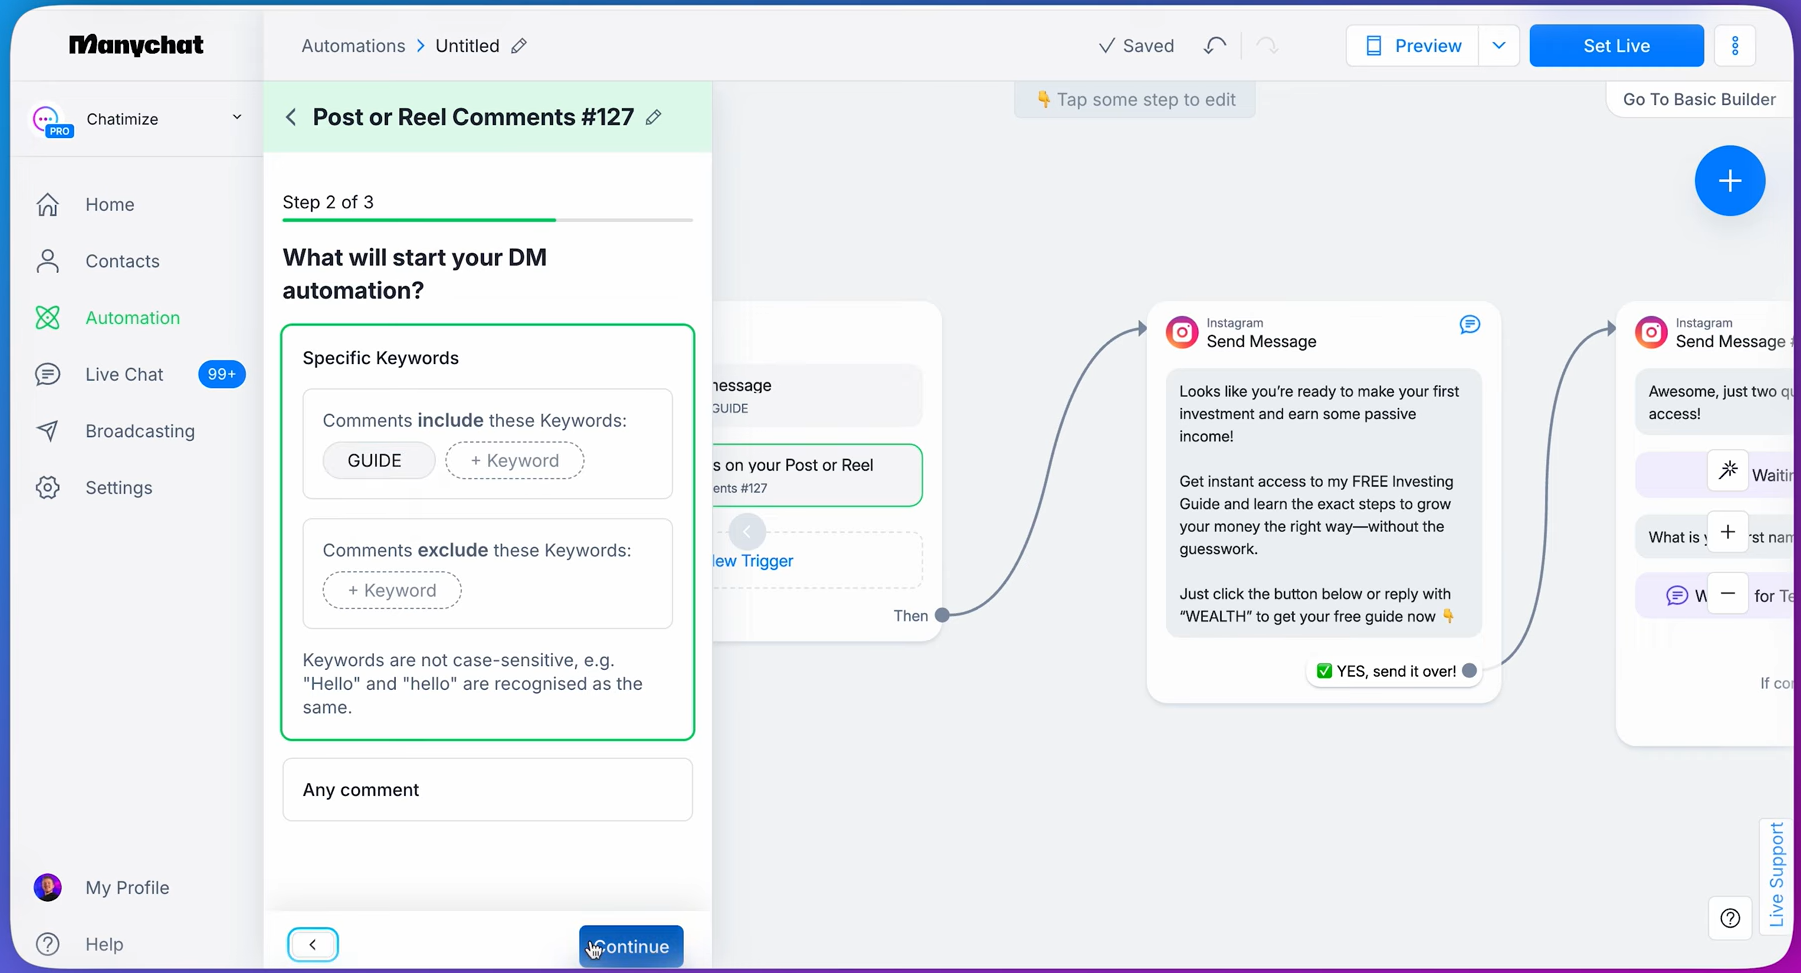Screen dimensions: 1801x973
Task: Open the help question mark icon
Action: click(x=1730, y=918)
